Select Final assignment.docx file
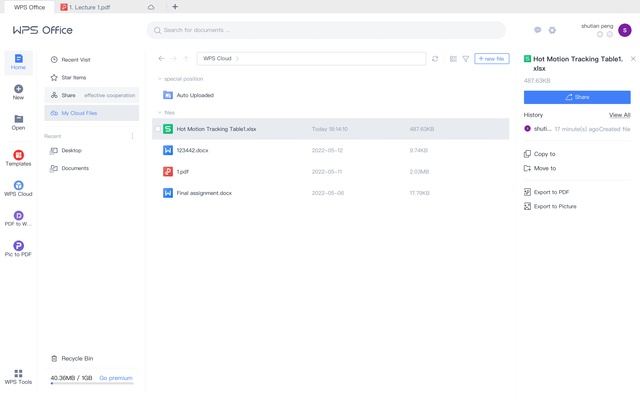This screenshot has height=400, width=640. coord(331,193)
